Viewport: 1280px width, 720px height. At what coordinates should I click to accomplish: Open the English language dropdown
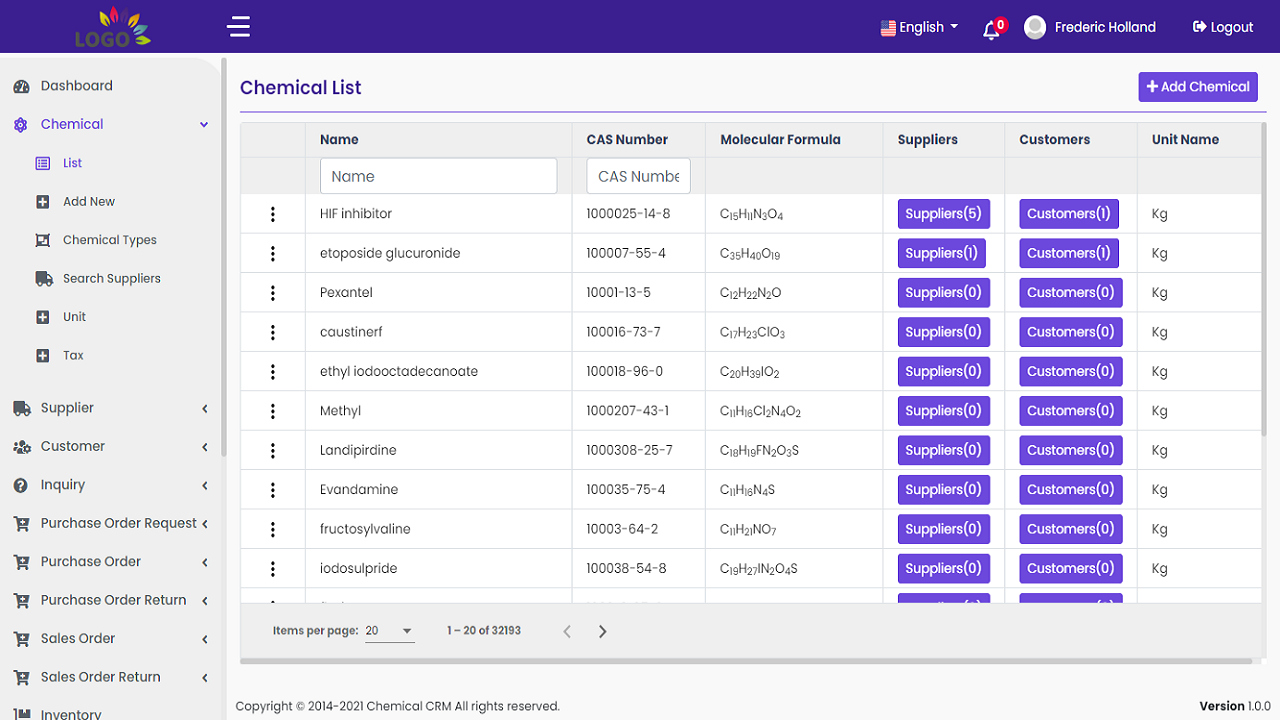click(x=919, y=27)
